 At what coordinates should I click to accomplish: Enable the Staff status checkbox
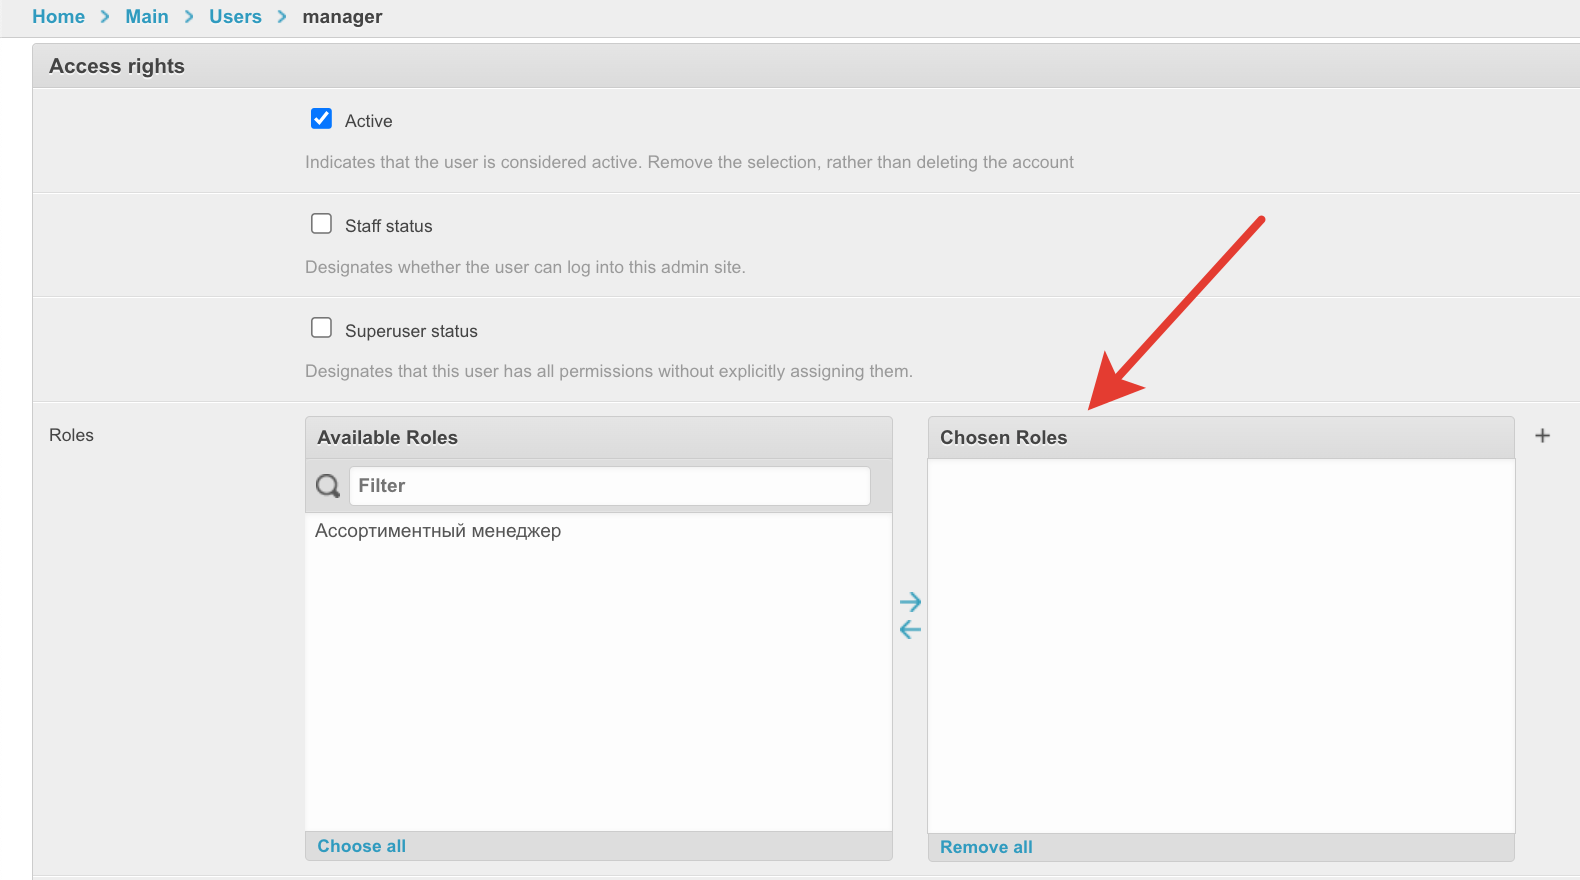tap(321, 224)
